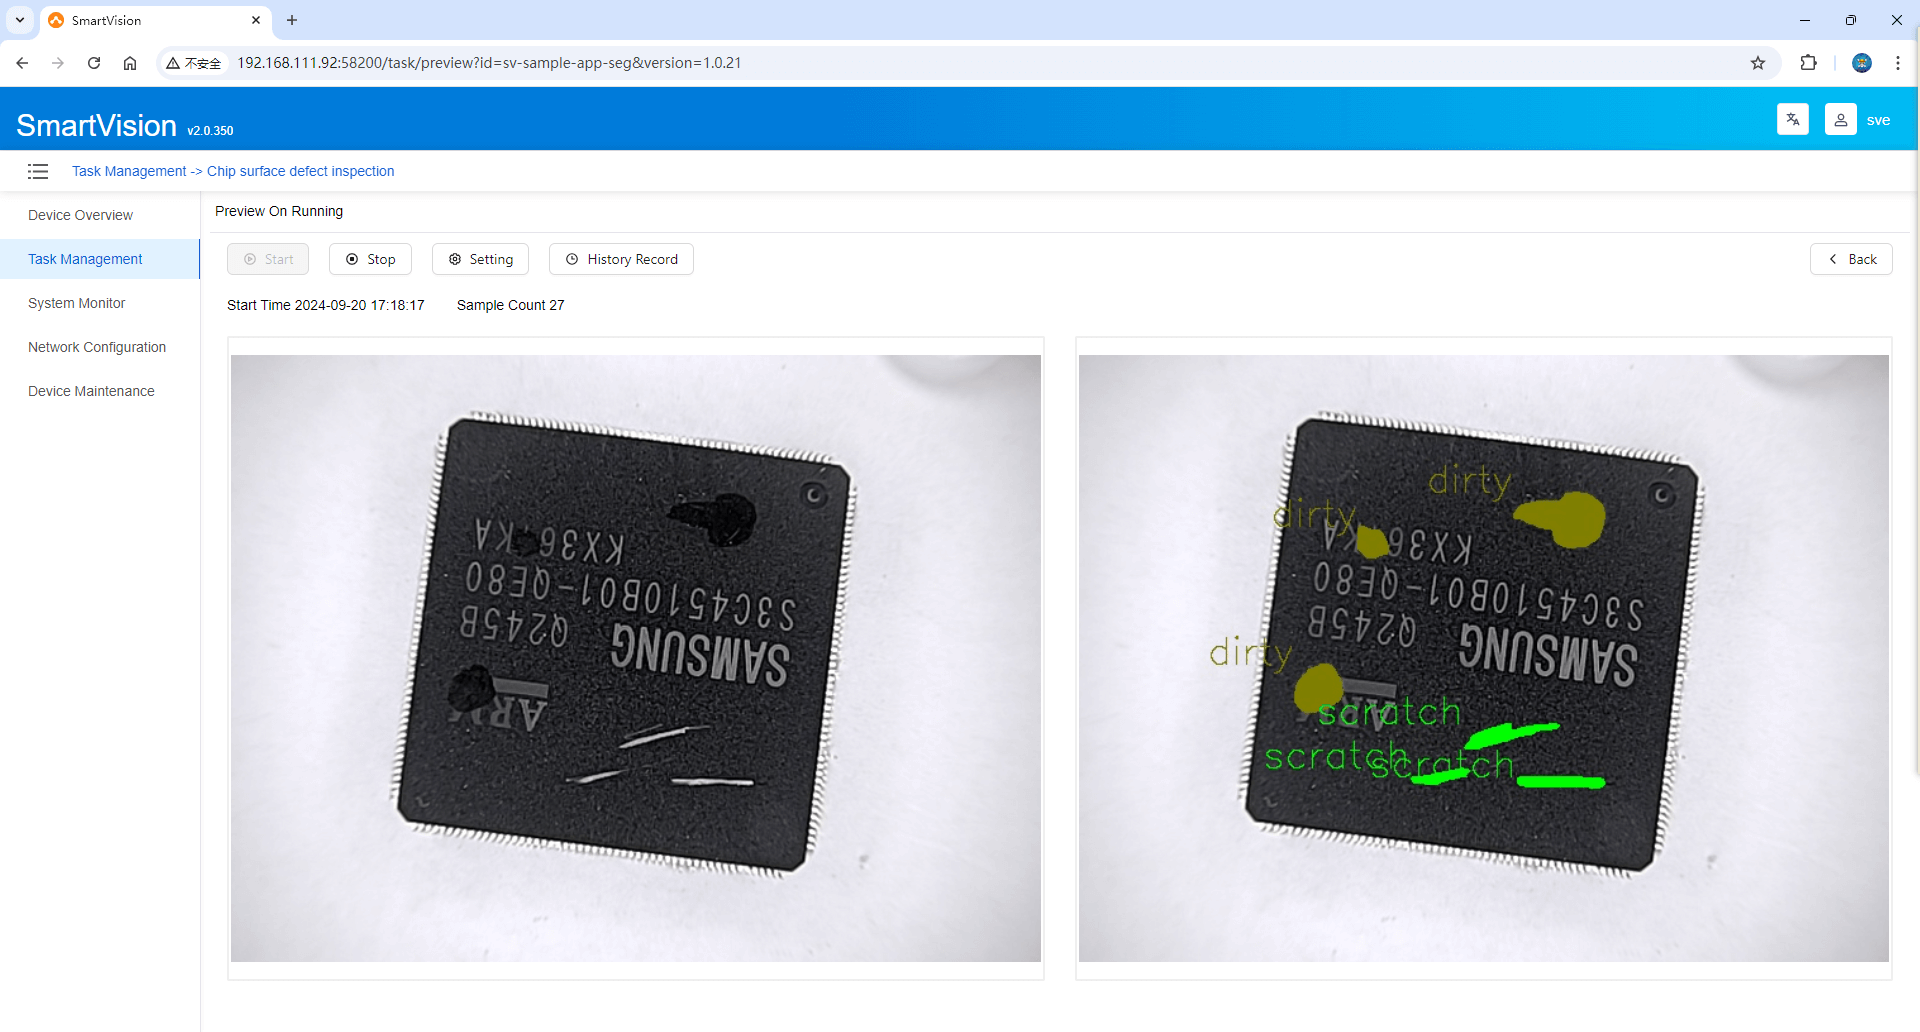Close the SmartVision tab
Image resolution: width=1920 pixels, height=1032 pixels.
click(x=256, y=20)
